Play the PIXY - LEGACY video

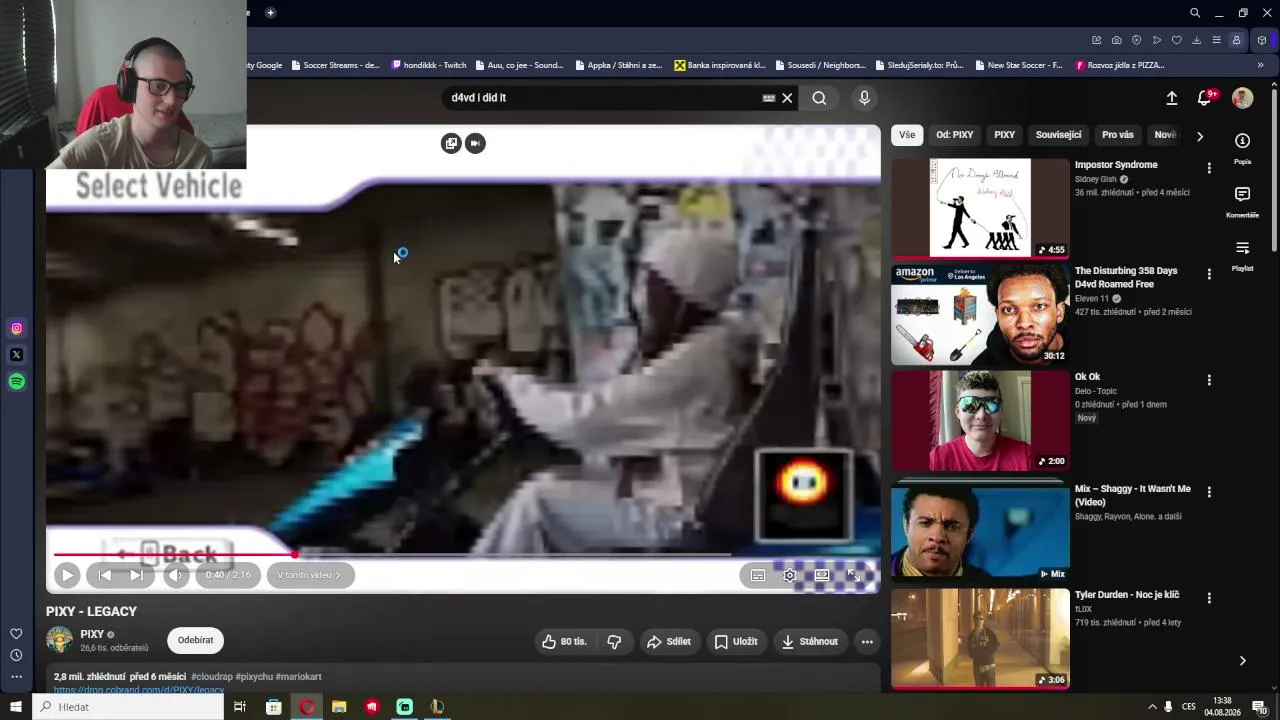coord(67,575)
